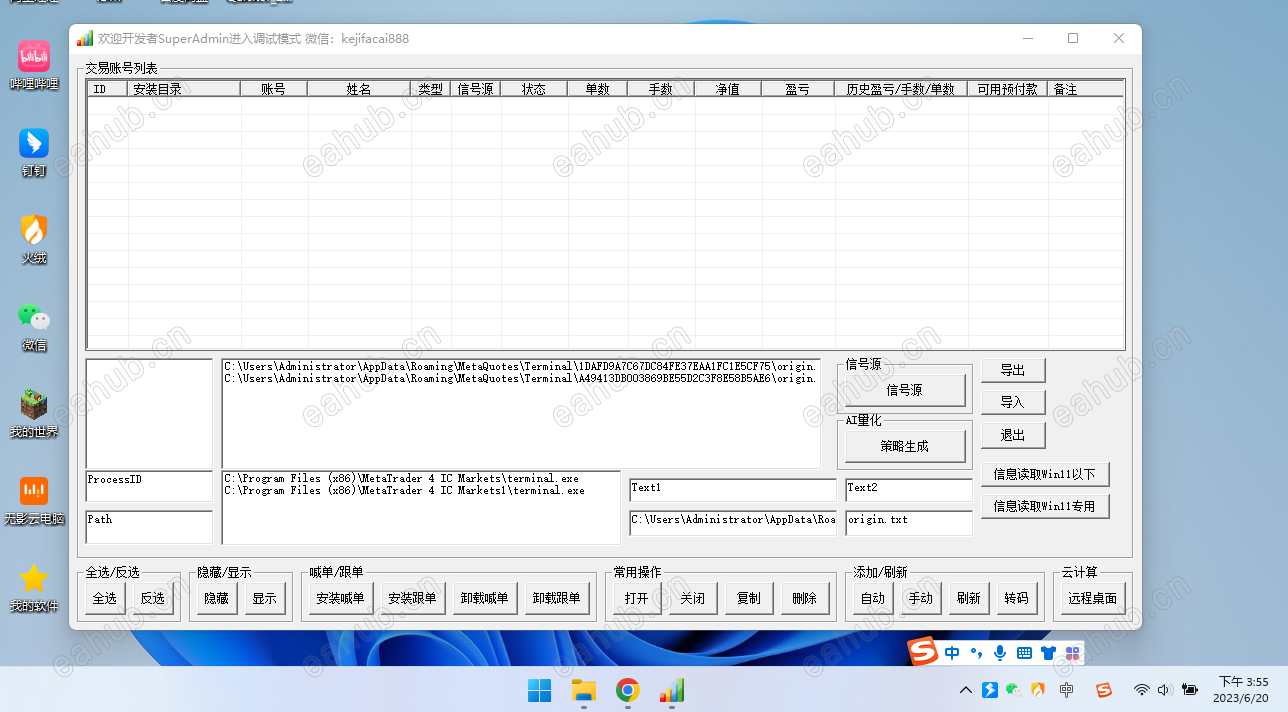Click the Text2 input field
This screenshot has height=712, width=1288.
click(909, 490)
